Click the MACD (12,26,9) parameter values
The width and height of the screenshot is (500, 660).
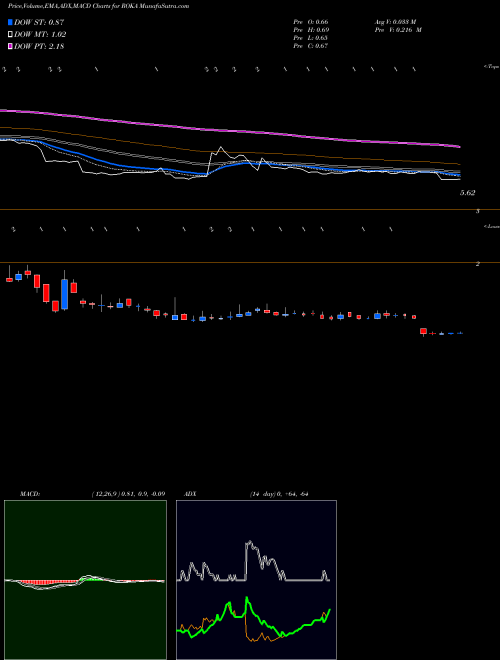(x=128, y=494)
